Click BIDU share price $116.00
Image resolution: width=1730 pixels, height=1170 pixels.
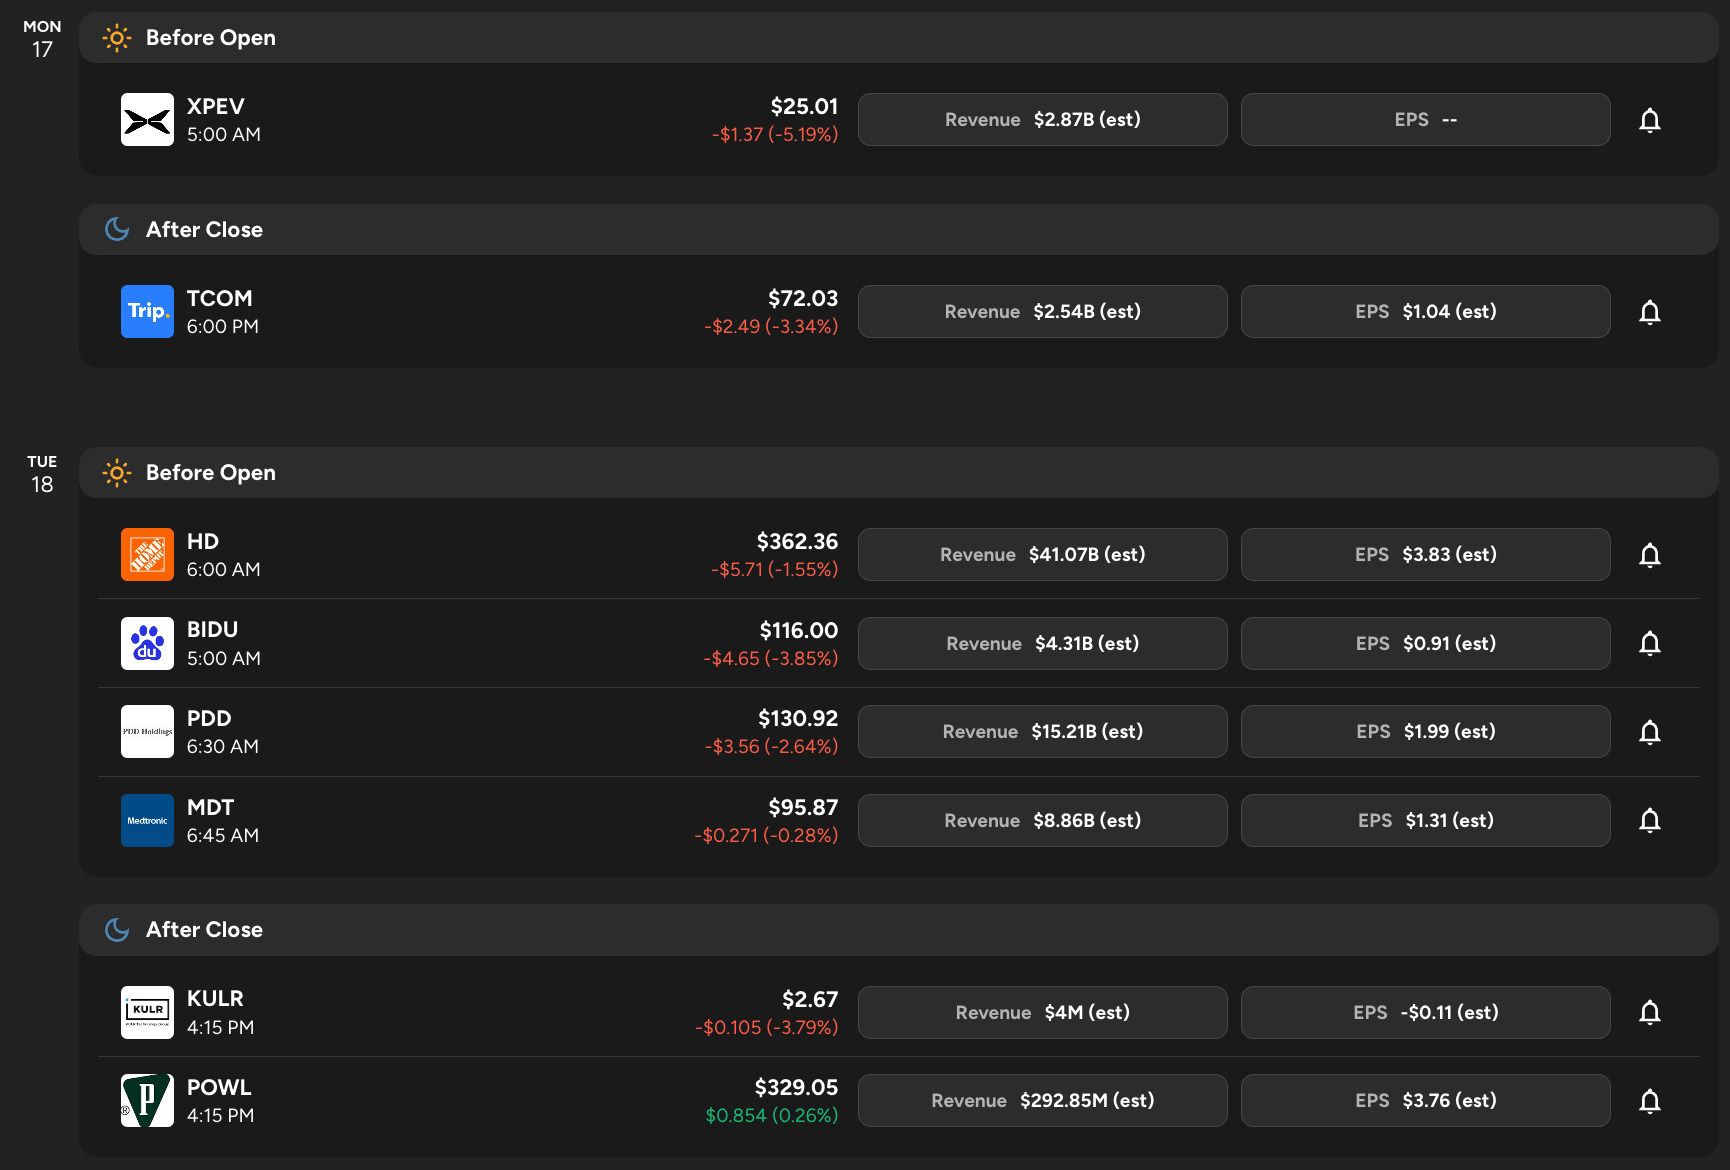click(799, 631)
